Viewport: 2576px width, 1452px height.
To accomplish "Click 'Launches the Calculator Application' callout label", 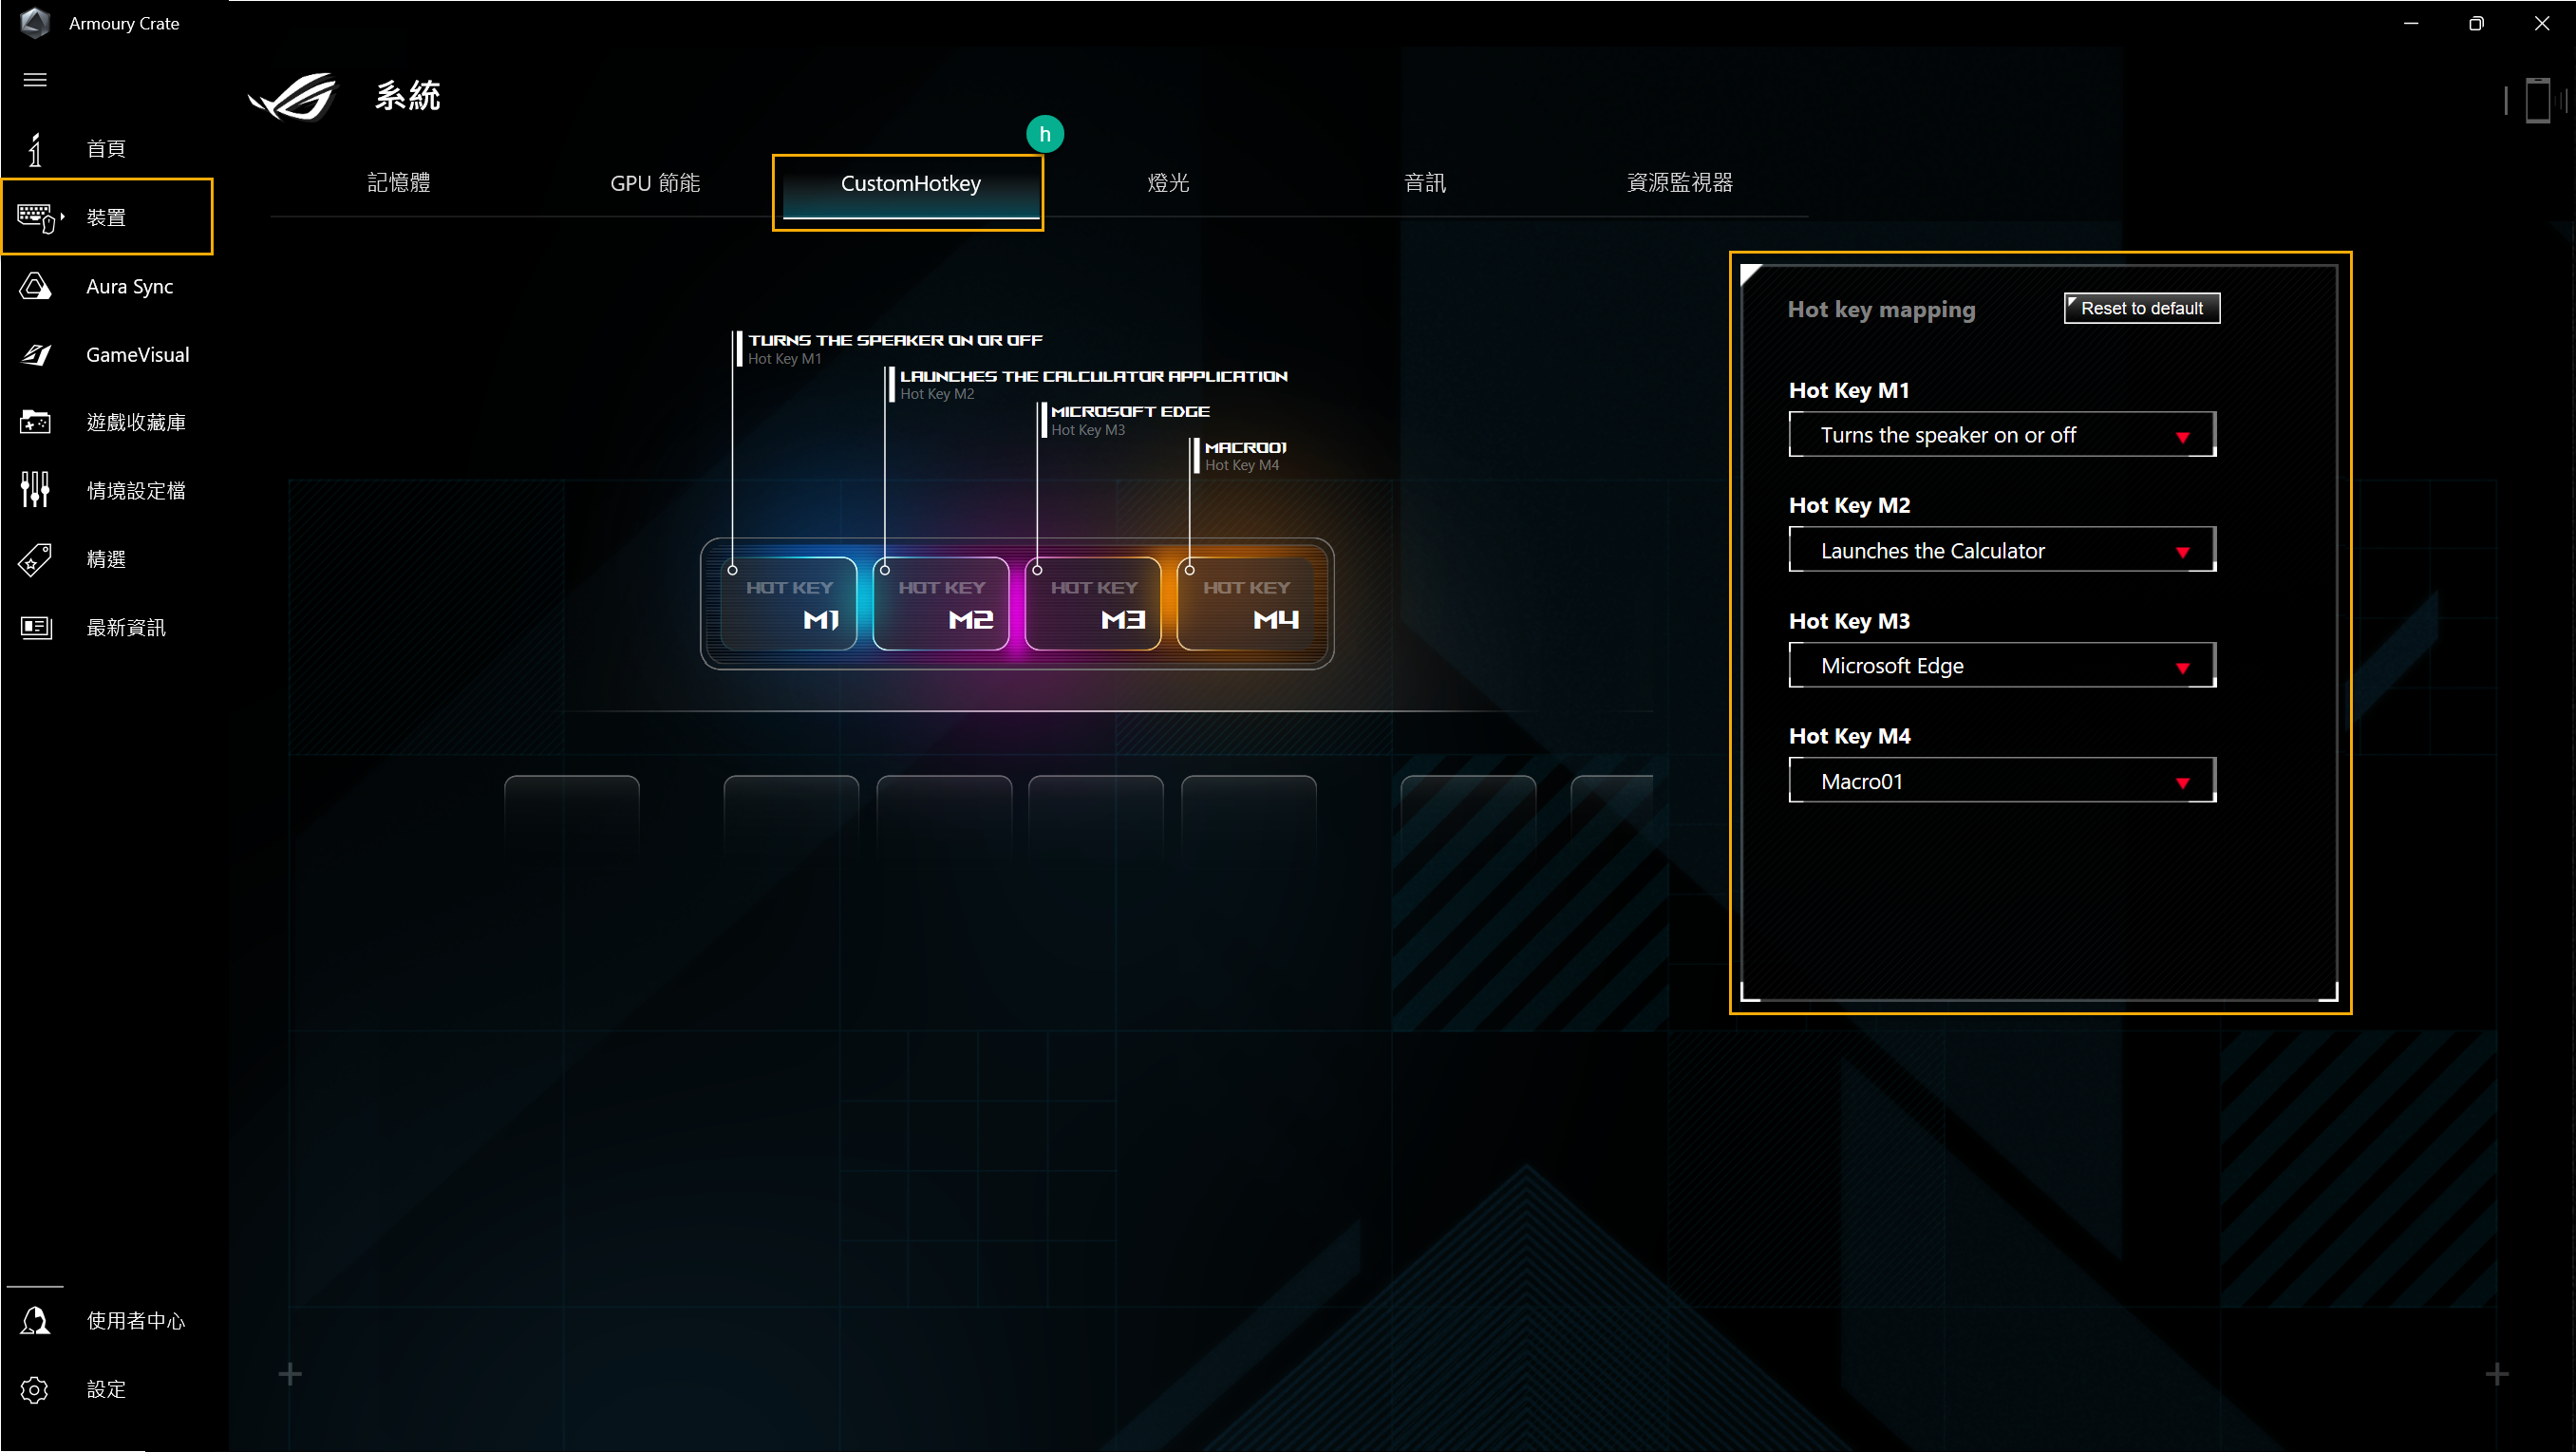I will (1093, 376).
